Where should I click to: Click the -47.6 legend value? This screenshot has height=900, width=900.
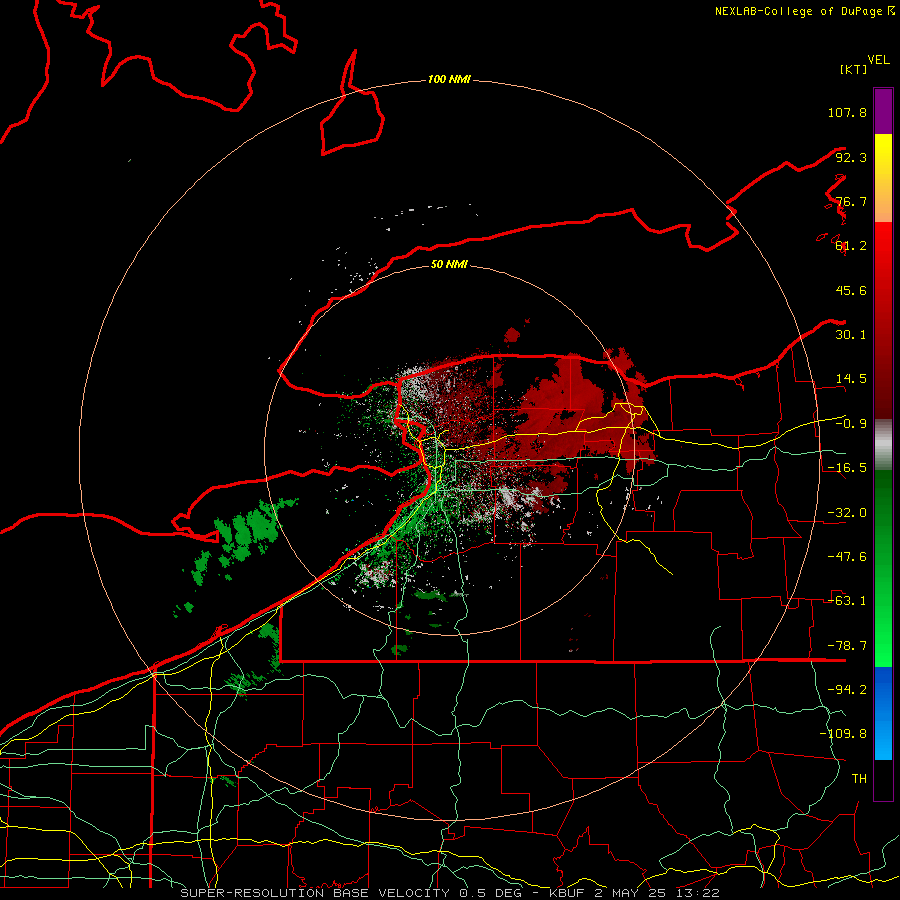click(847, 557)
